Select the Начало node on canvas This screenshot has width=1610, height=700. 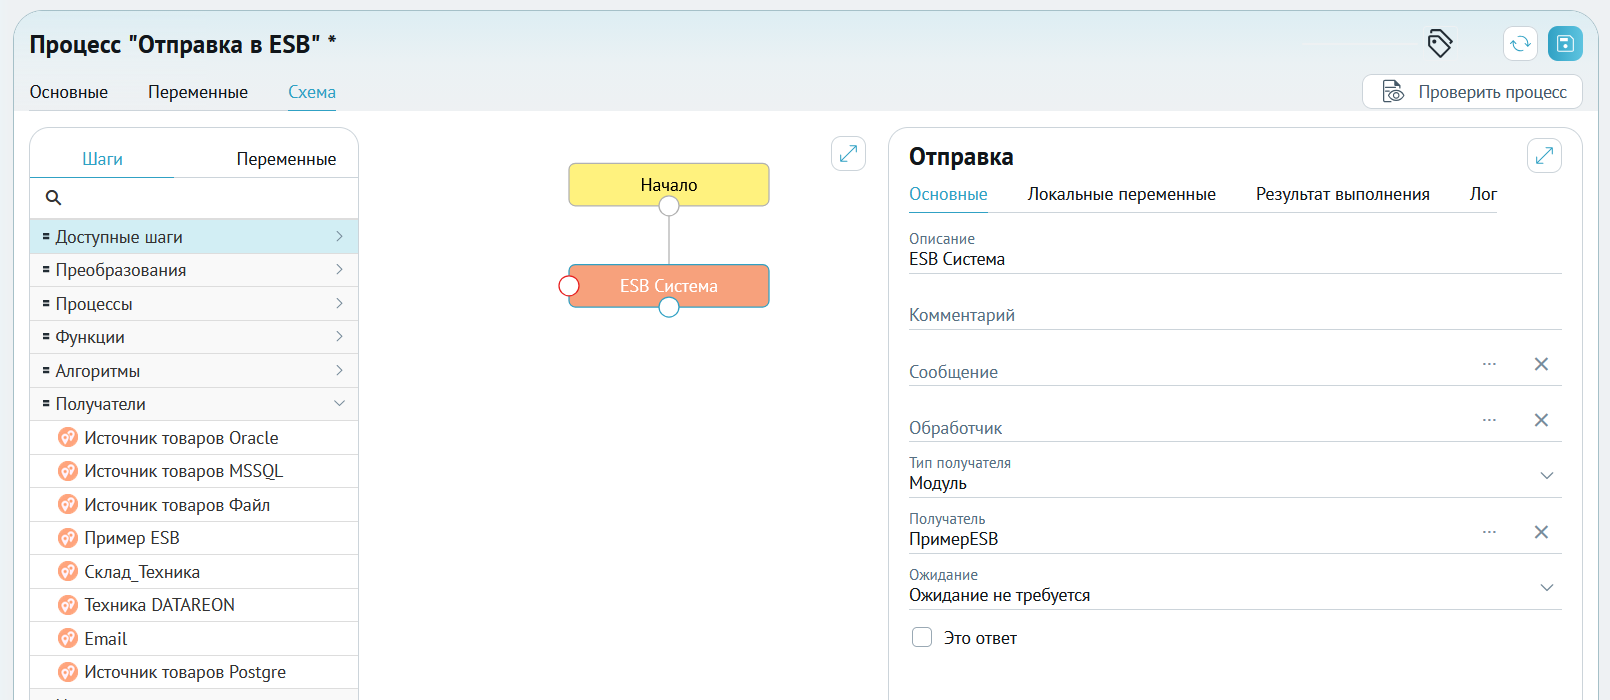pos(669,185)
